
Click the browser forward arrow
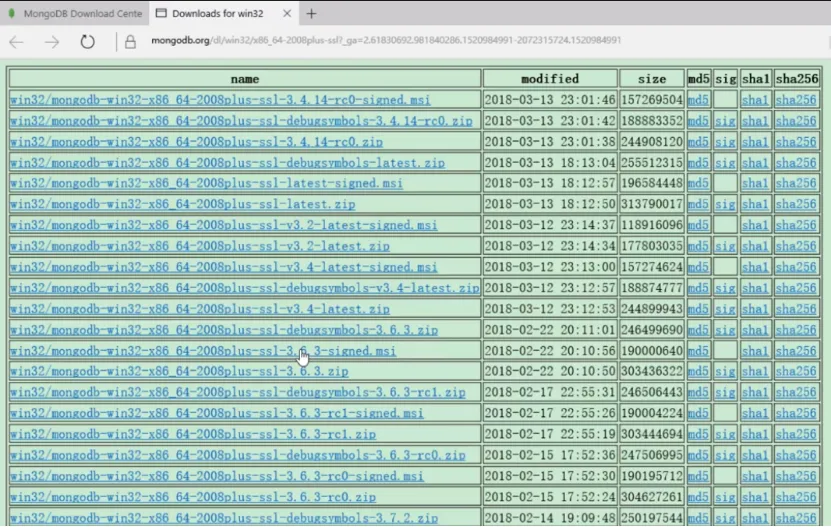click(x=52, y=42)
